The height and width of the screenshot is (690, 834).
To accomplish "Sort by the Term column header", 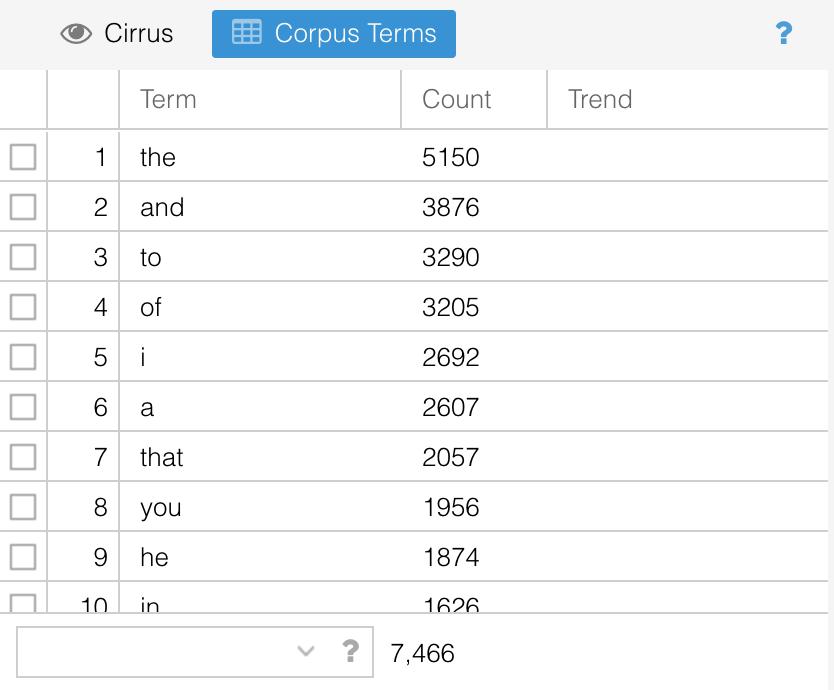I will 168,99.
